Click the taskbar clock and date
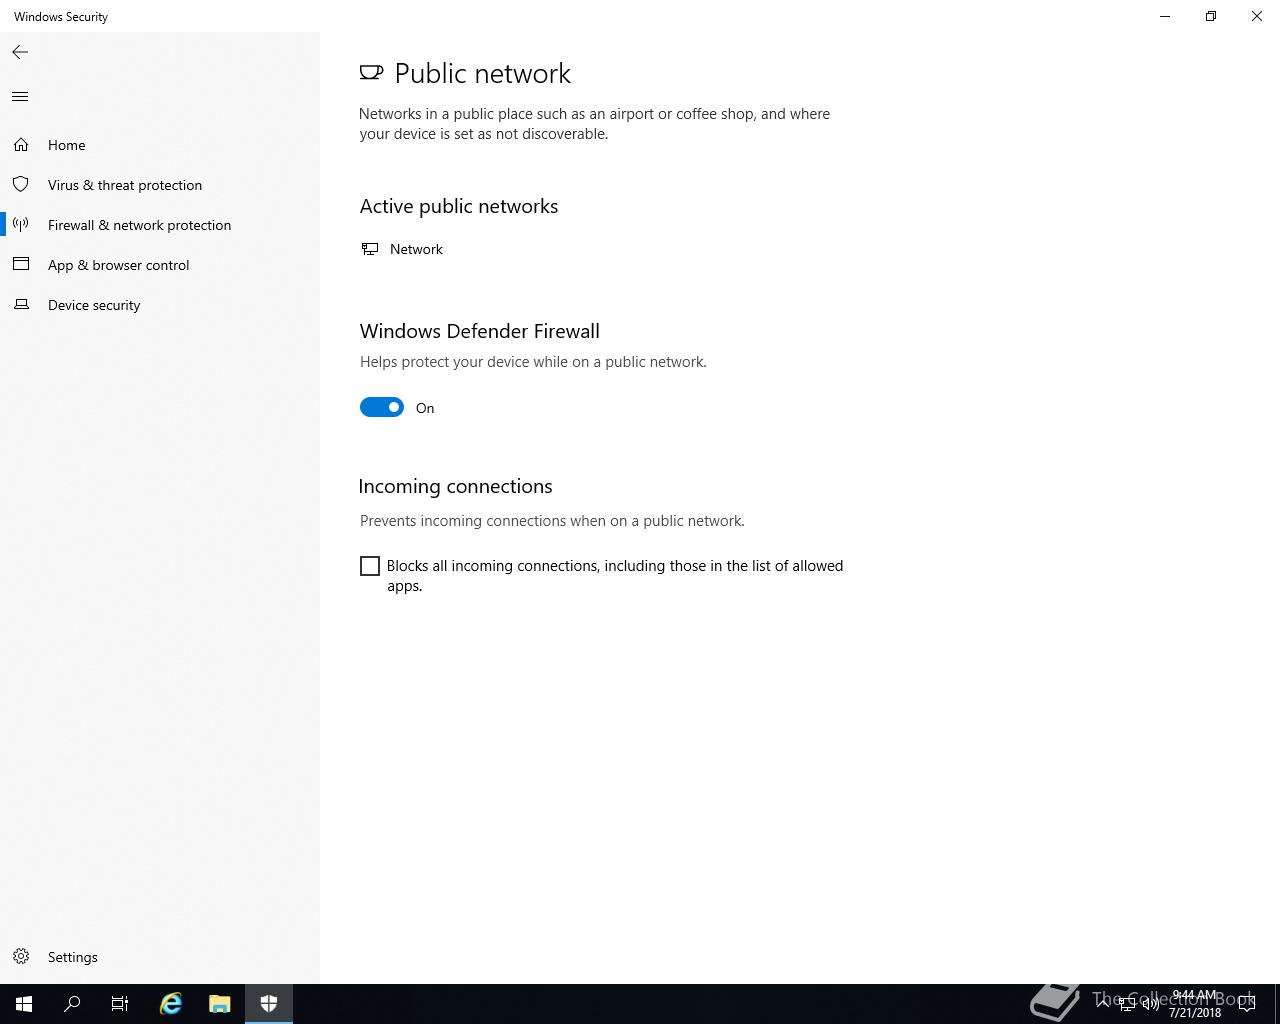This screenshot has height=1024, width=1280. click(x=1195, y=1004)
